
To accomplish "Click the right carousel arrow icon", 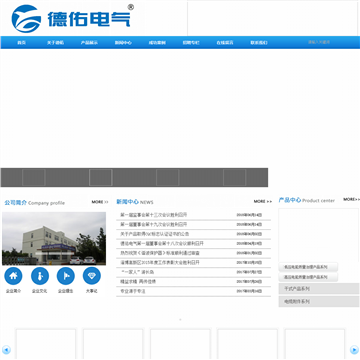I will coord(354,350).
